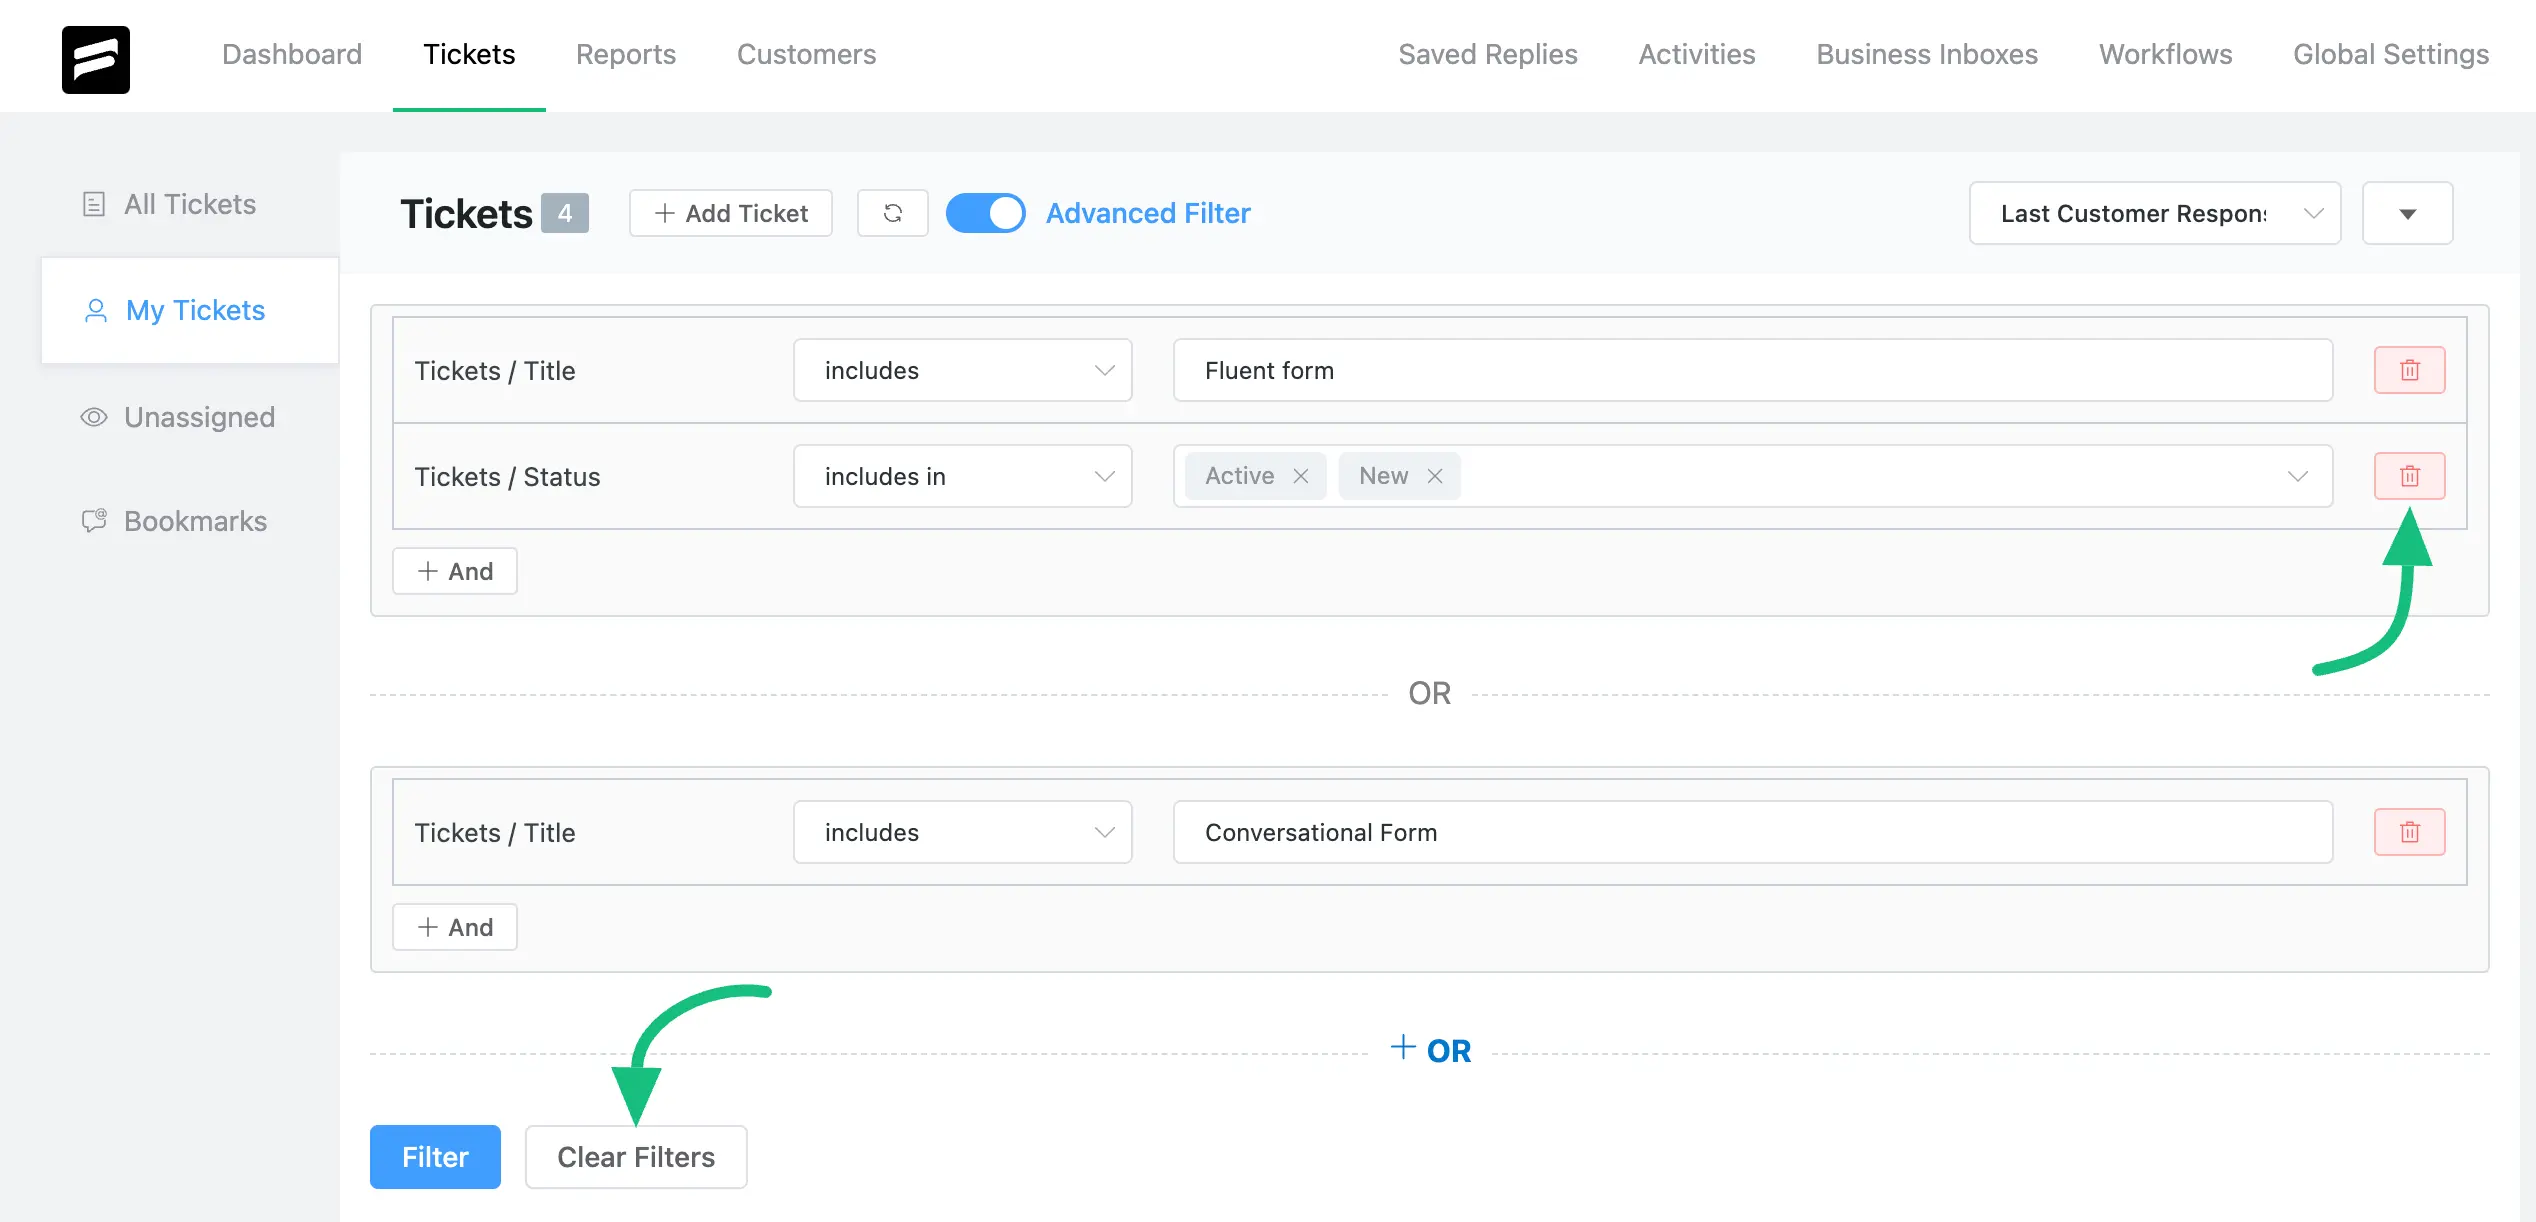Remove the Active status tag

pyautogui.click(x=1301, y=476)
